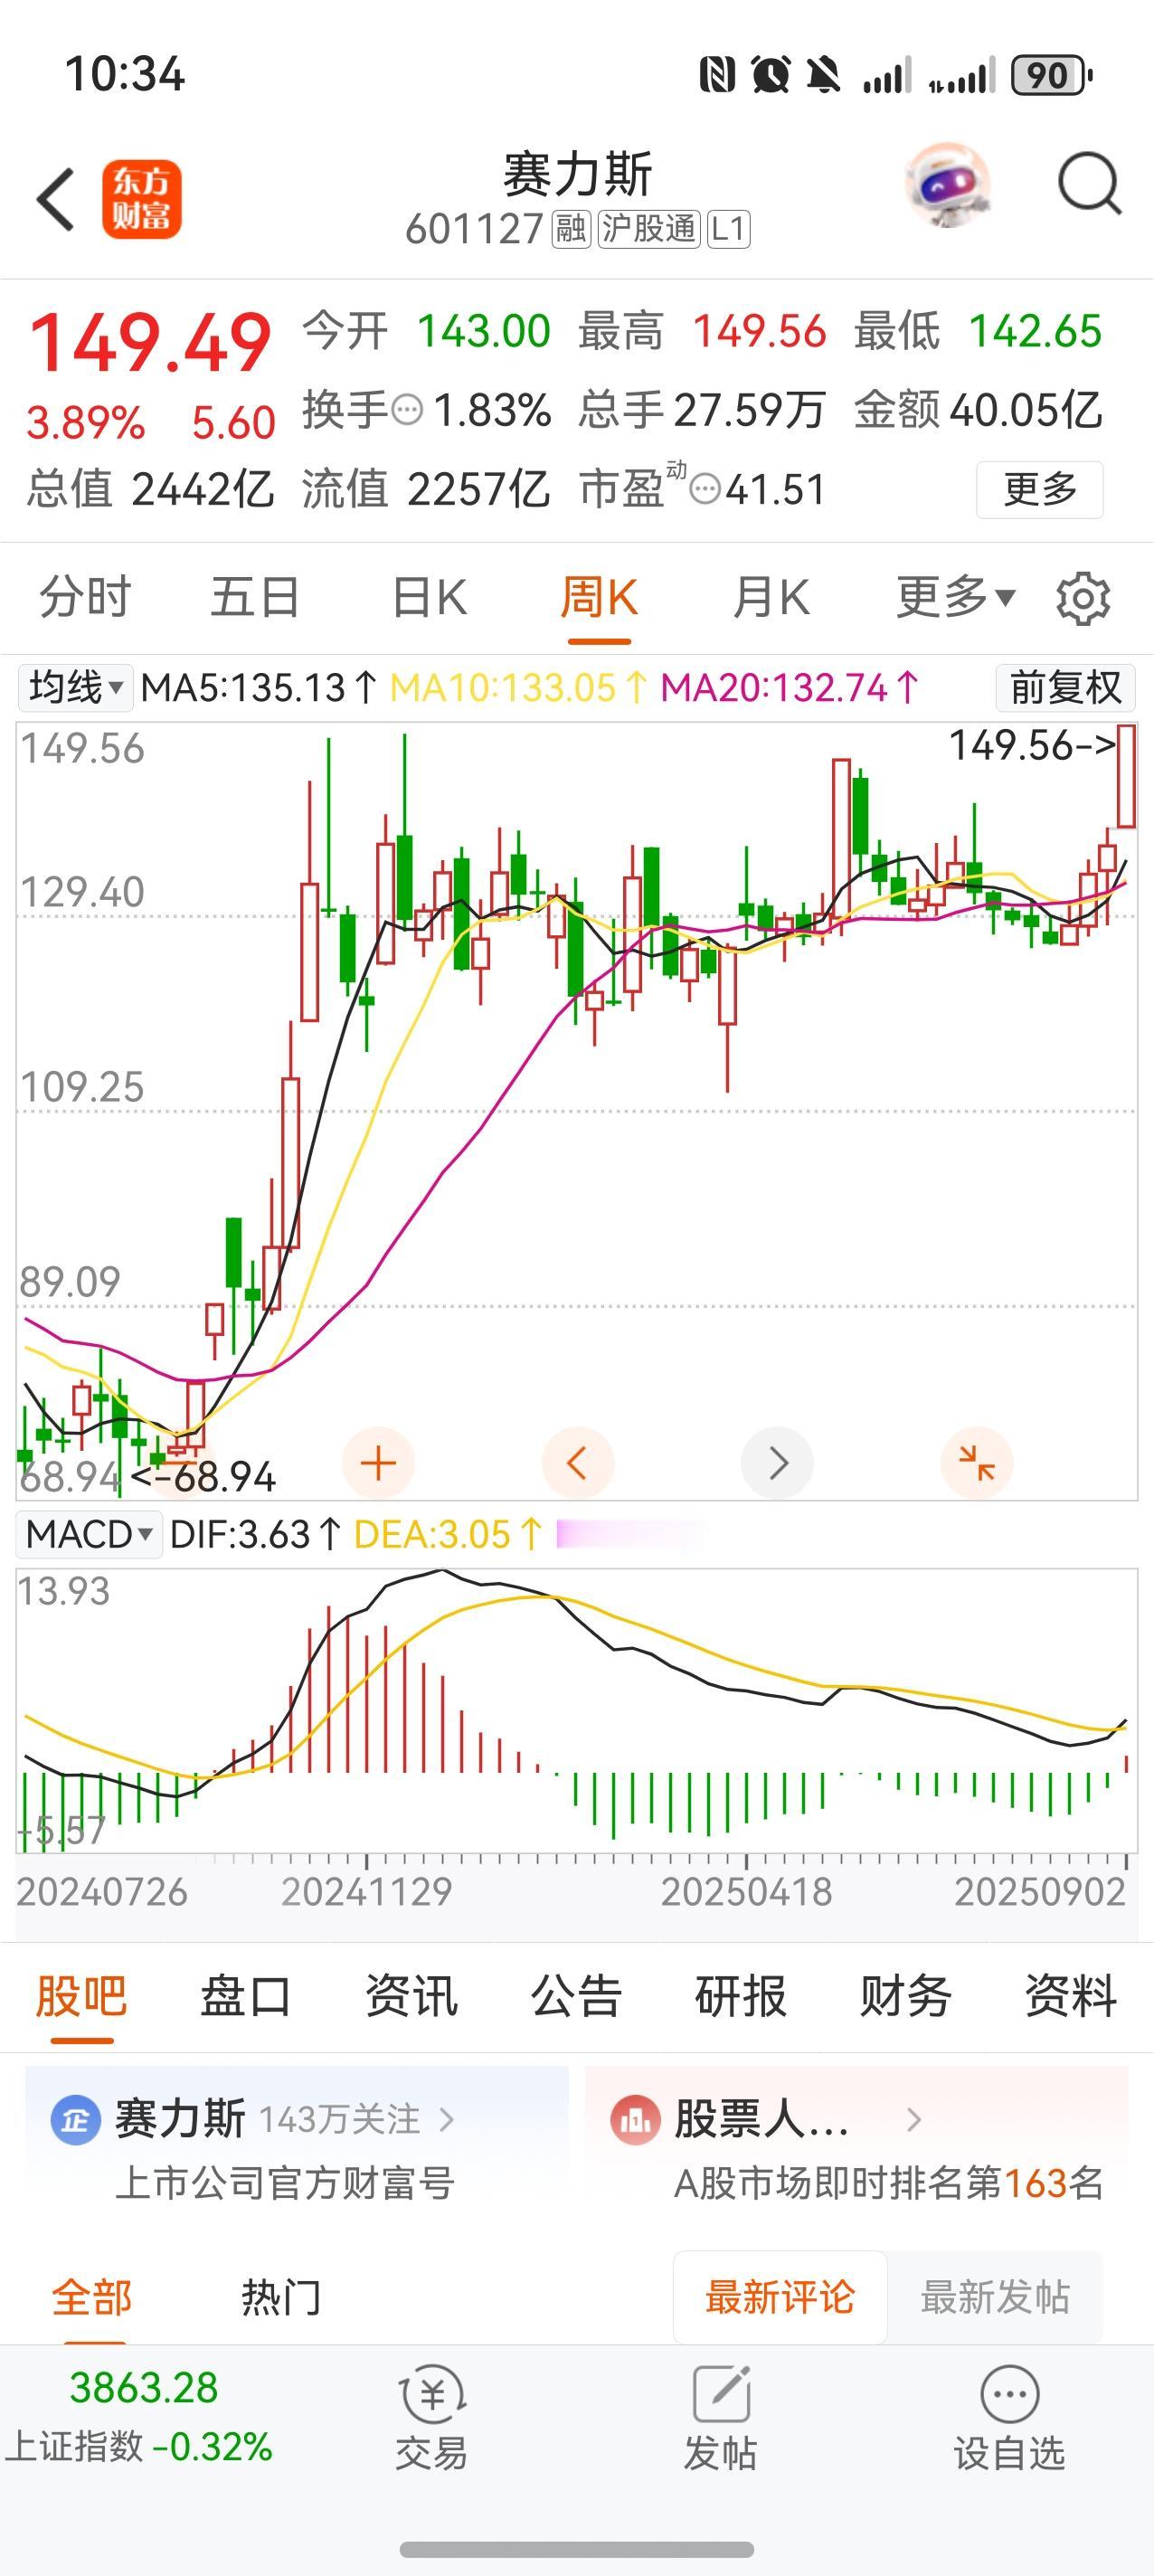
Task: Expand the 赛力斯 143万关注 chevron
Action: (x=447, y=2119)
